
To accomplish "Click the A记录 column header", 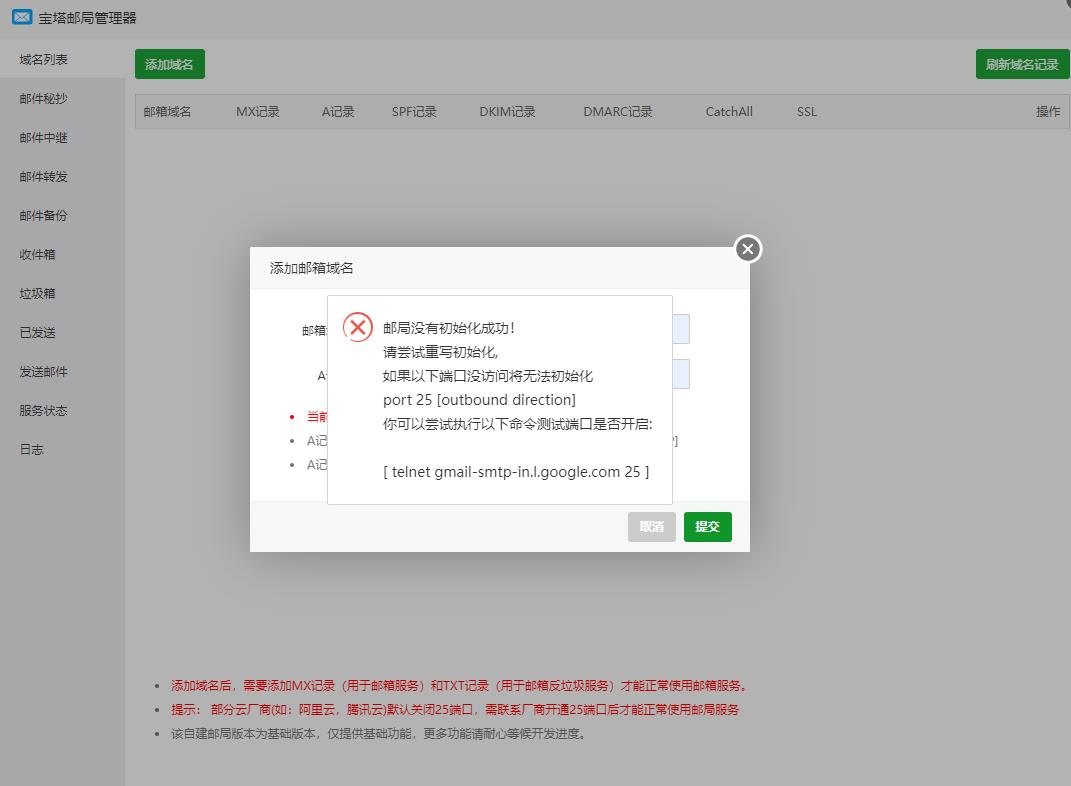I will (x=337, y=111).
